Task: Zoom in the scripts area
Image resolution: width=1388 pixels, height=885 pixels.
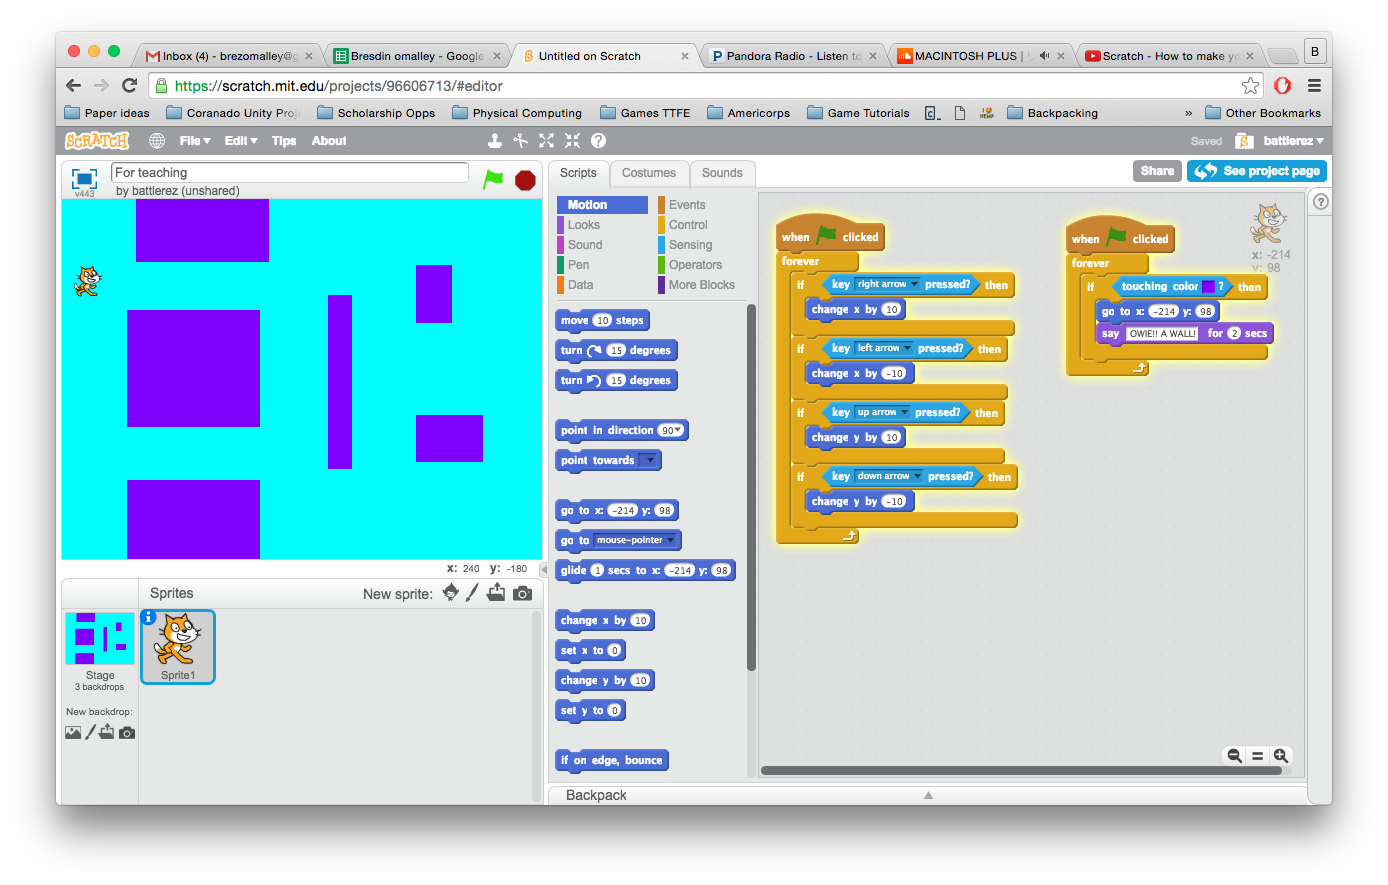Action: tap(1280, 756)
